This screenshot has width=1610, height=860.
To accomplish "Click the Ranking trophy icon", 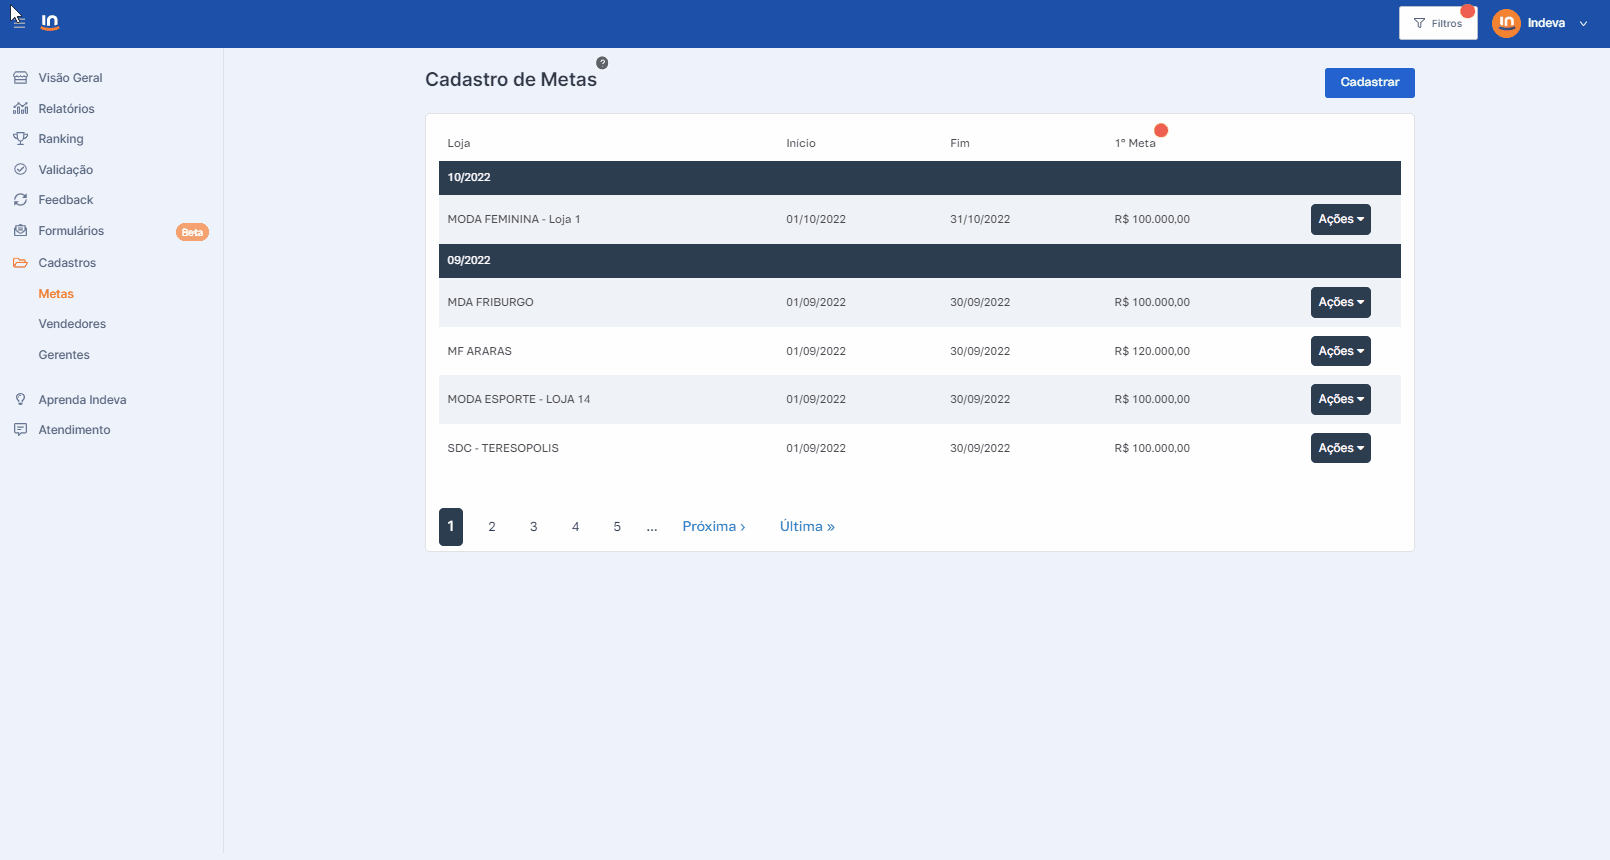I will (20, 139).
